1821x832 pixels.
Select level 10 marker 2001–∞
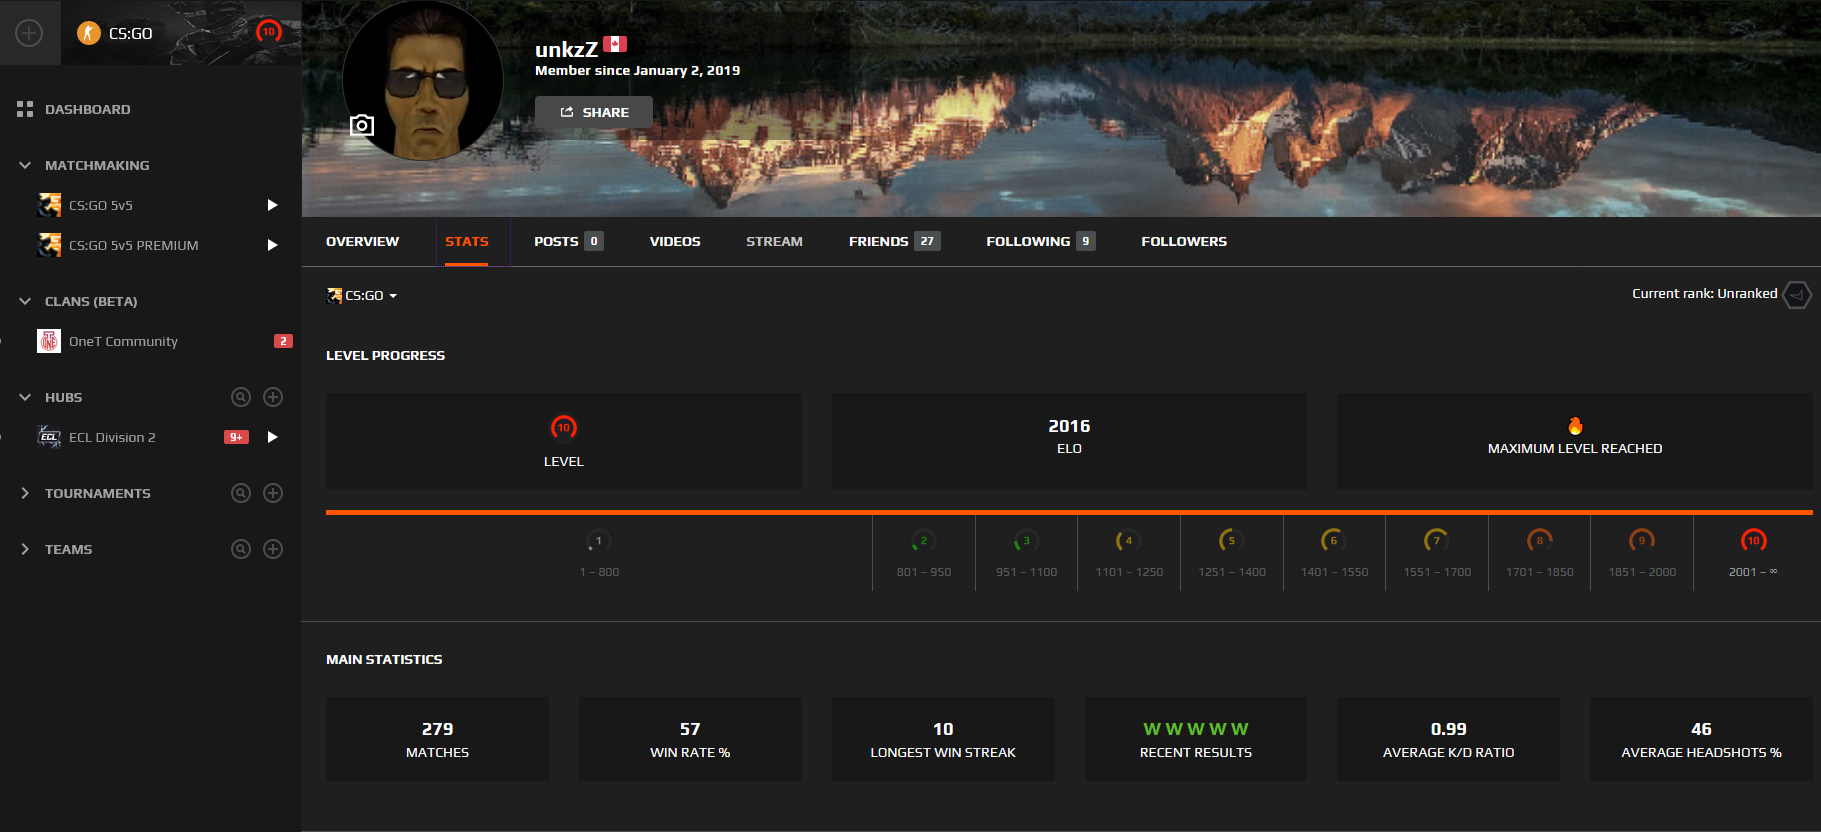coord(1753,541)
